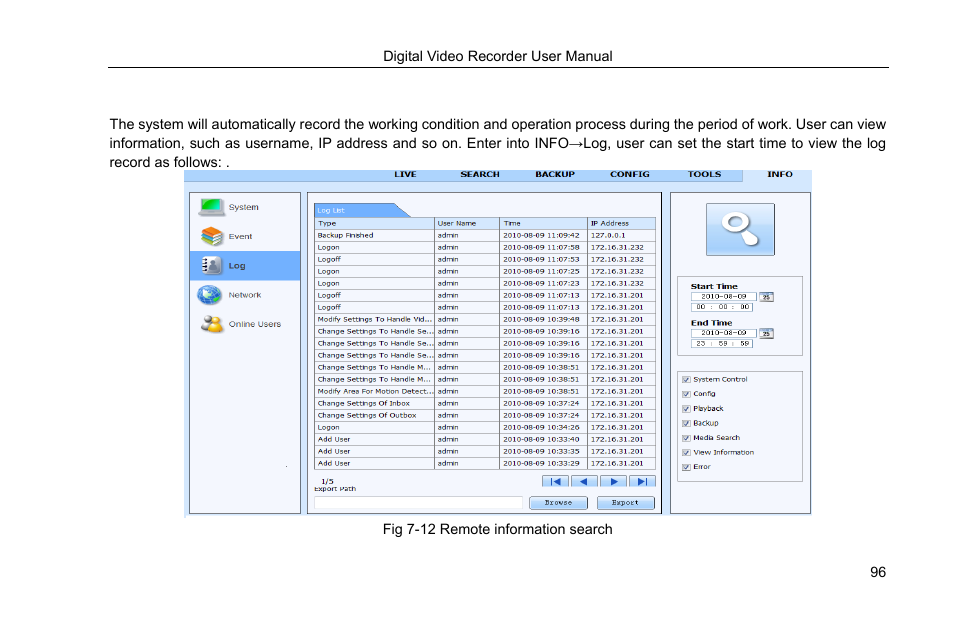954x637 pixels.
Task: Toggle the Config filter checkbox
Action: click(686, 394)
